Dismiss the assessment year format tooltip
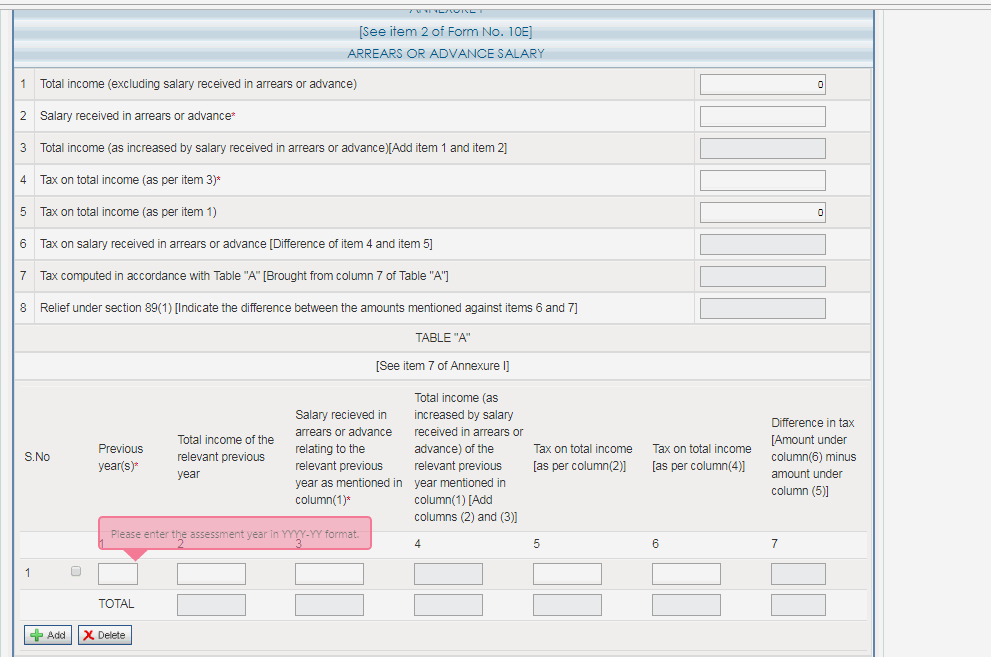 coord(234,534)
